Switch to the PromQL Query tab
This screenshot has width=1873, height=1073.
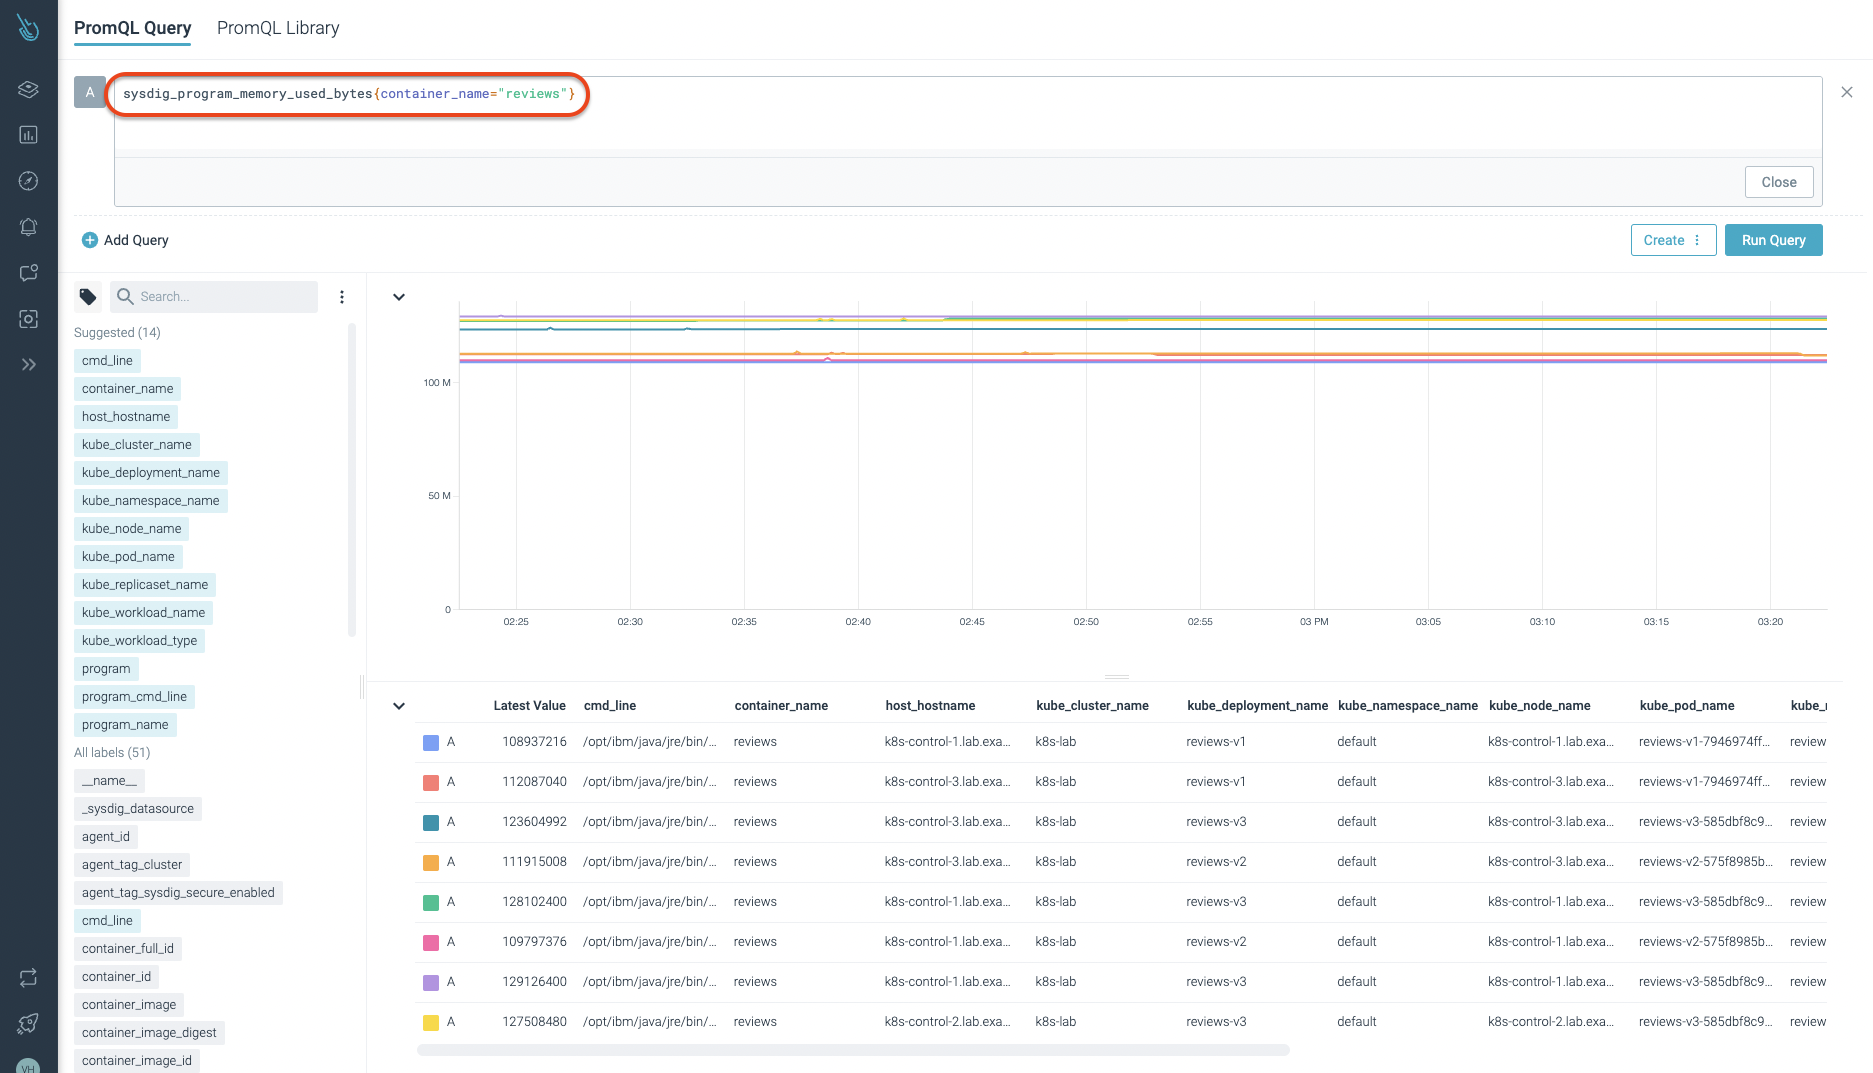pos(133,28)
